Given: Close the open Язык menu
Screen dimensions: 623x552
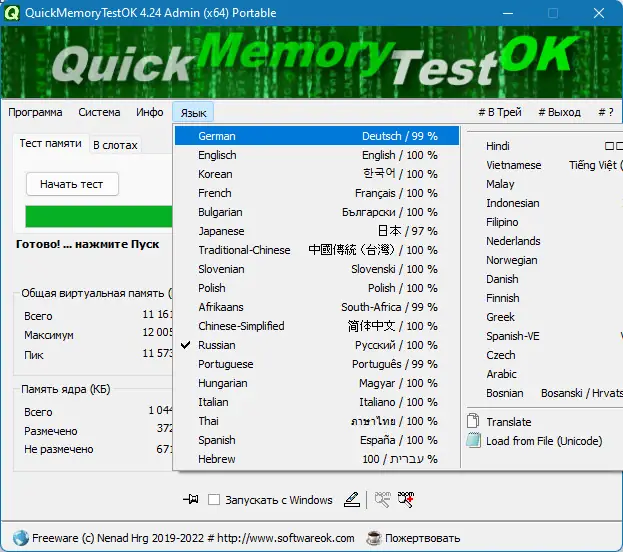Looking at the screenshot, I should click(x=193, y=113).
